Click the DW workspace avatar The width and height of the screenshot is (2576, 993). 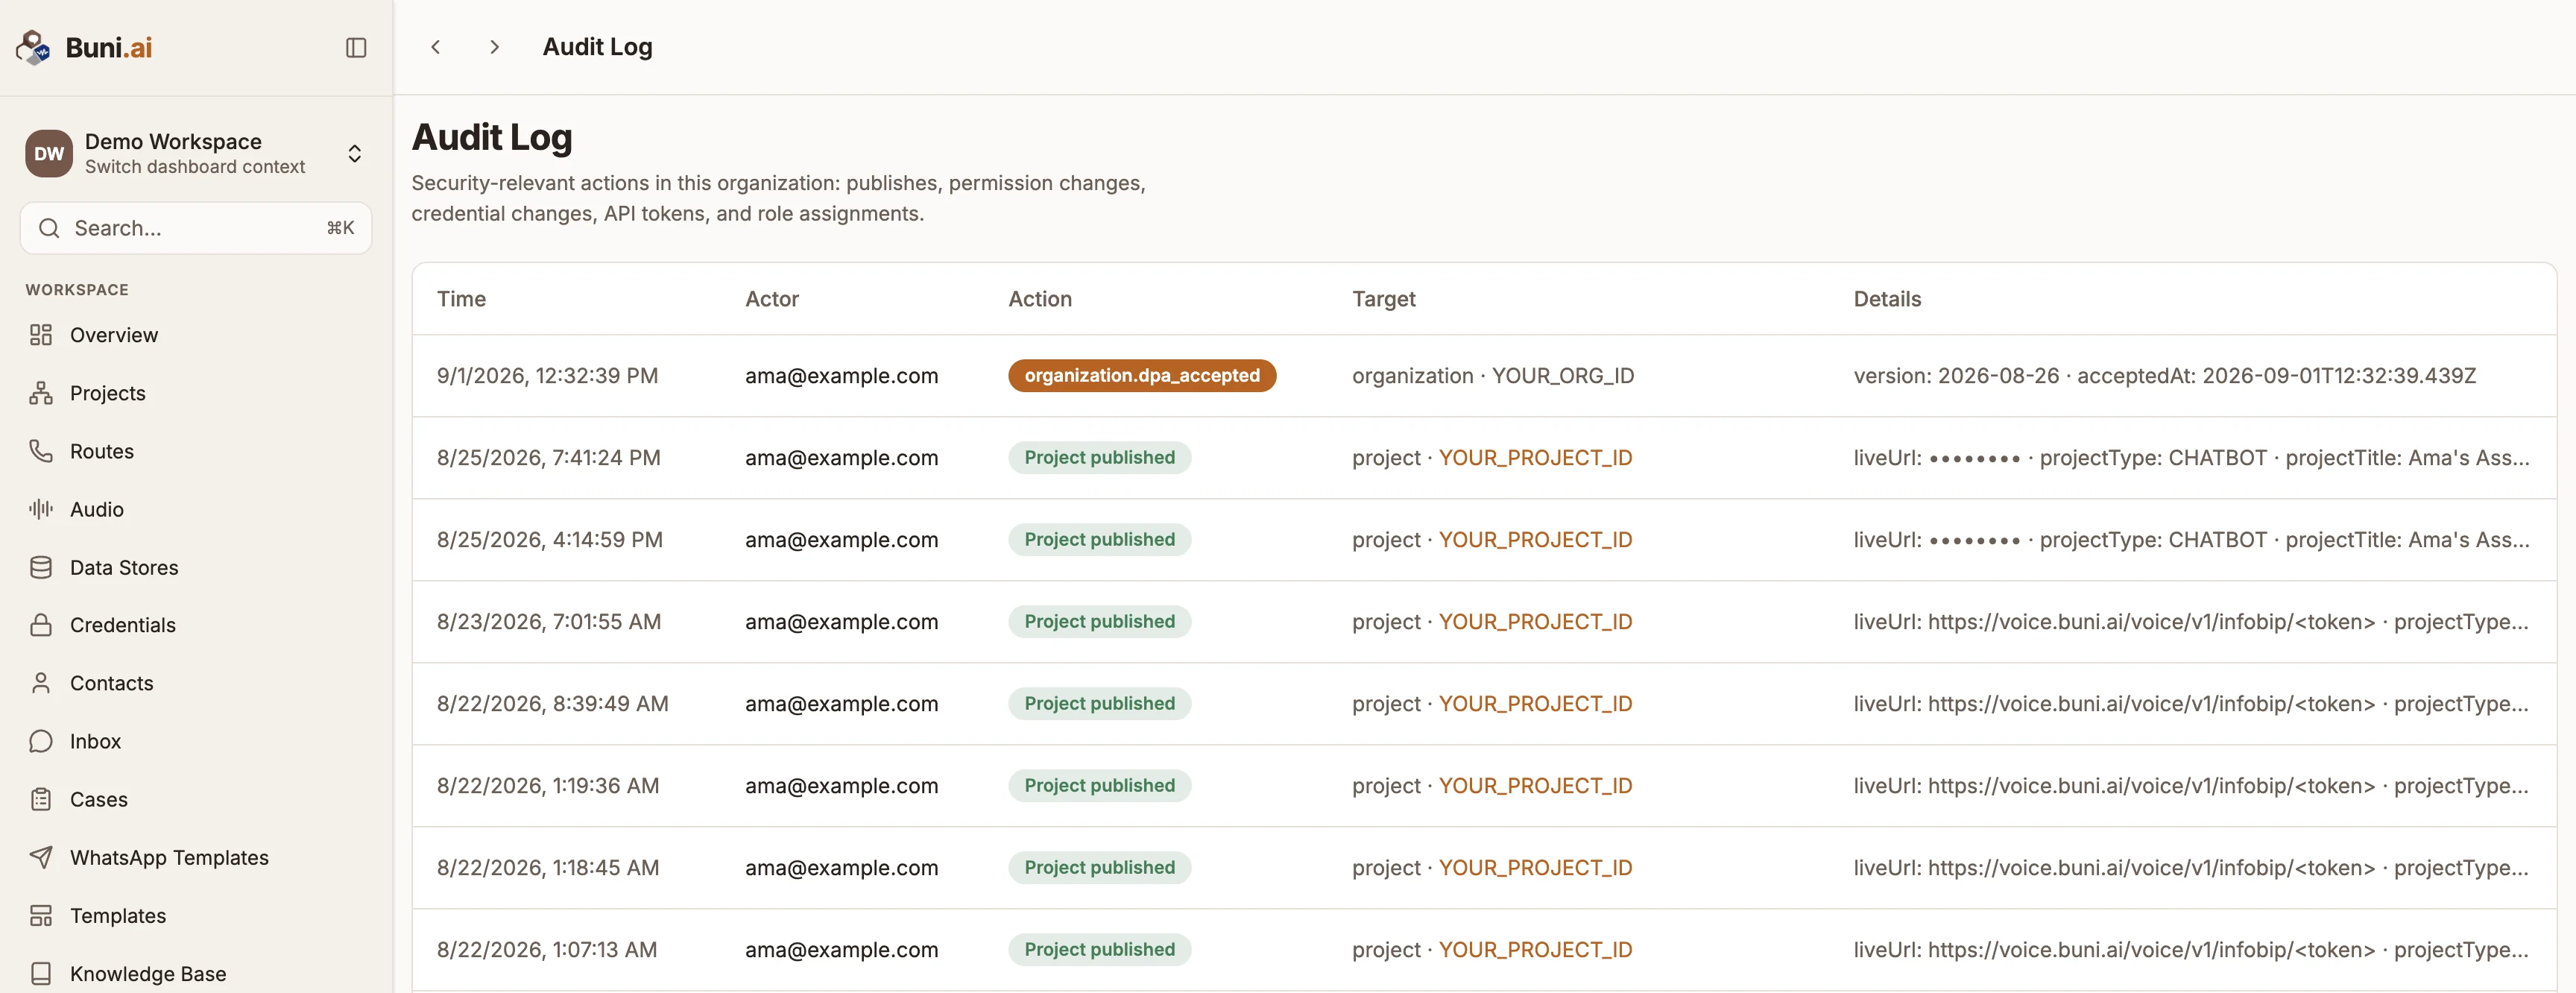coord(49,153)
